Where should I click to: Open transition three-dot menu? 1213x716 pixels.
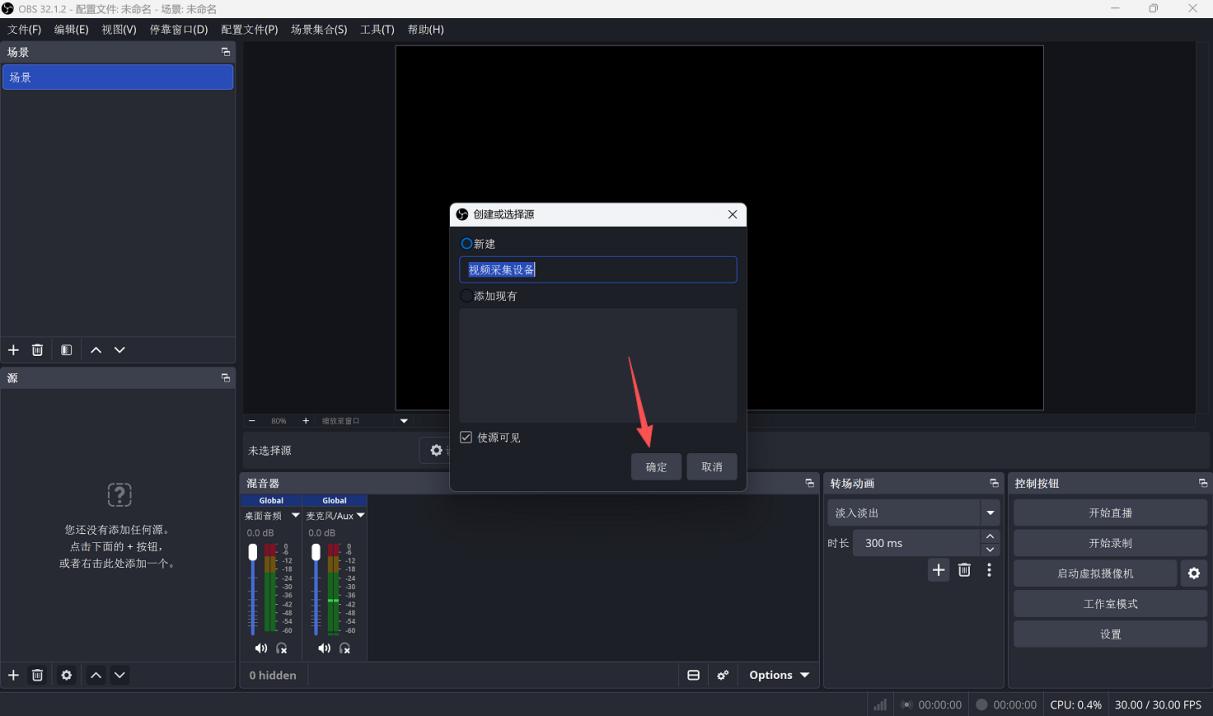pyautogui.click(x=989, y=570)
